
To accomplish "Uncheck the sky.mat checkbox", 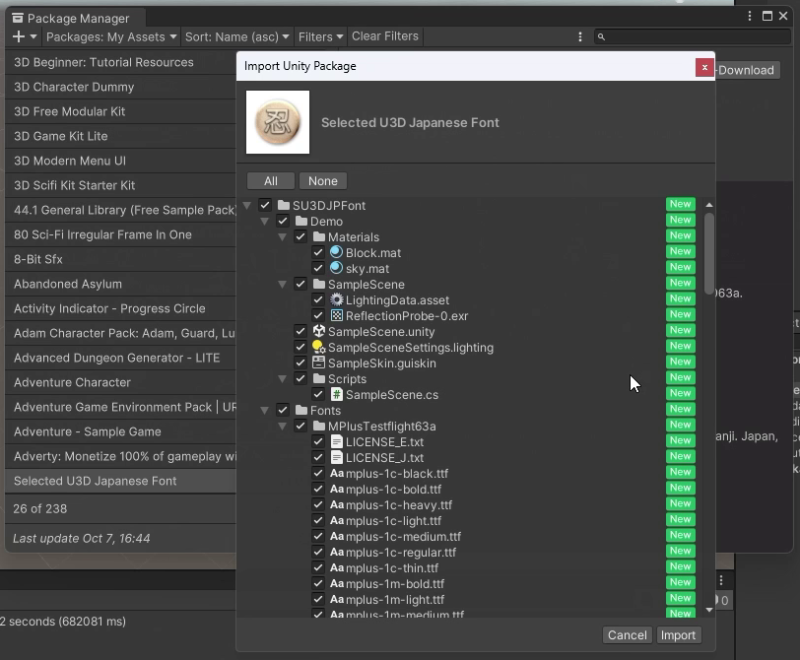I will (x=318, y=269).
